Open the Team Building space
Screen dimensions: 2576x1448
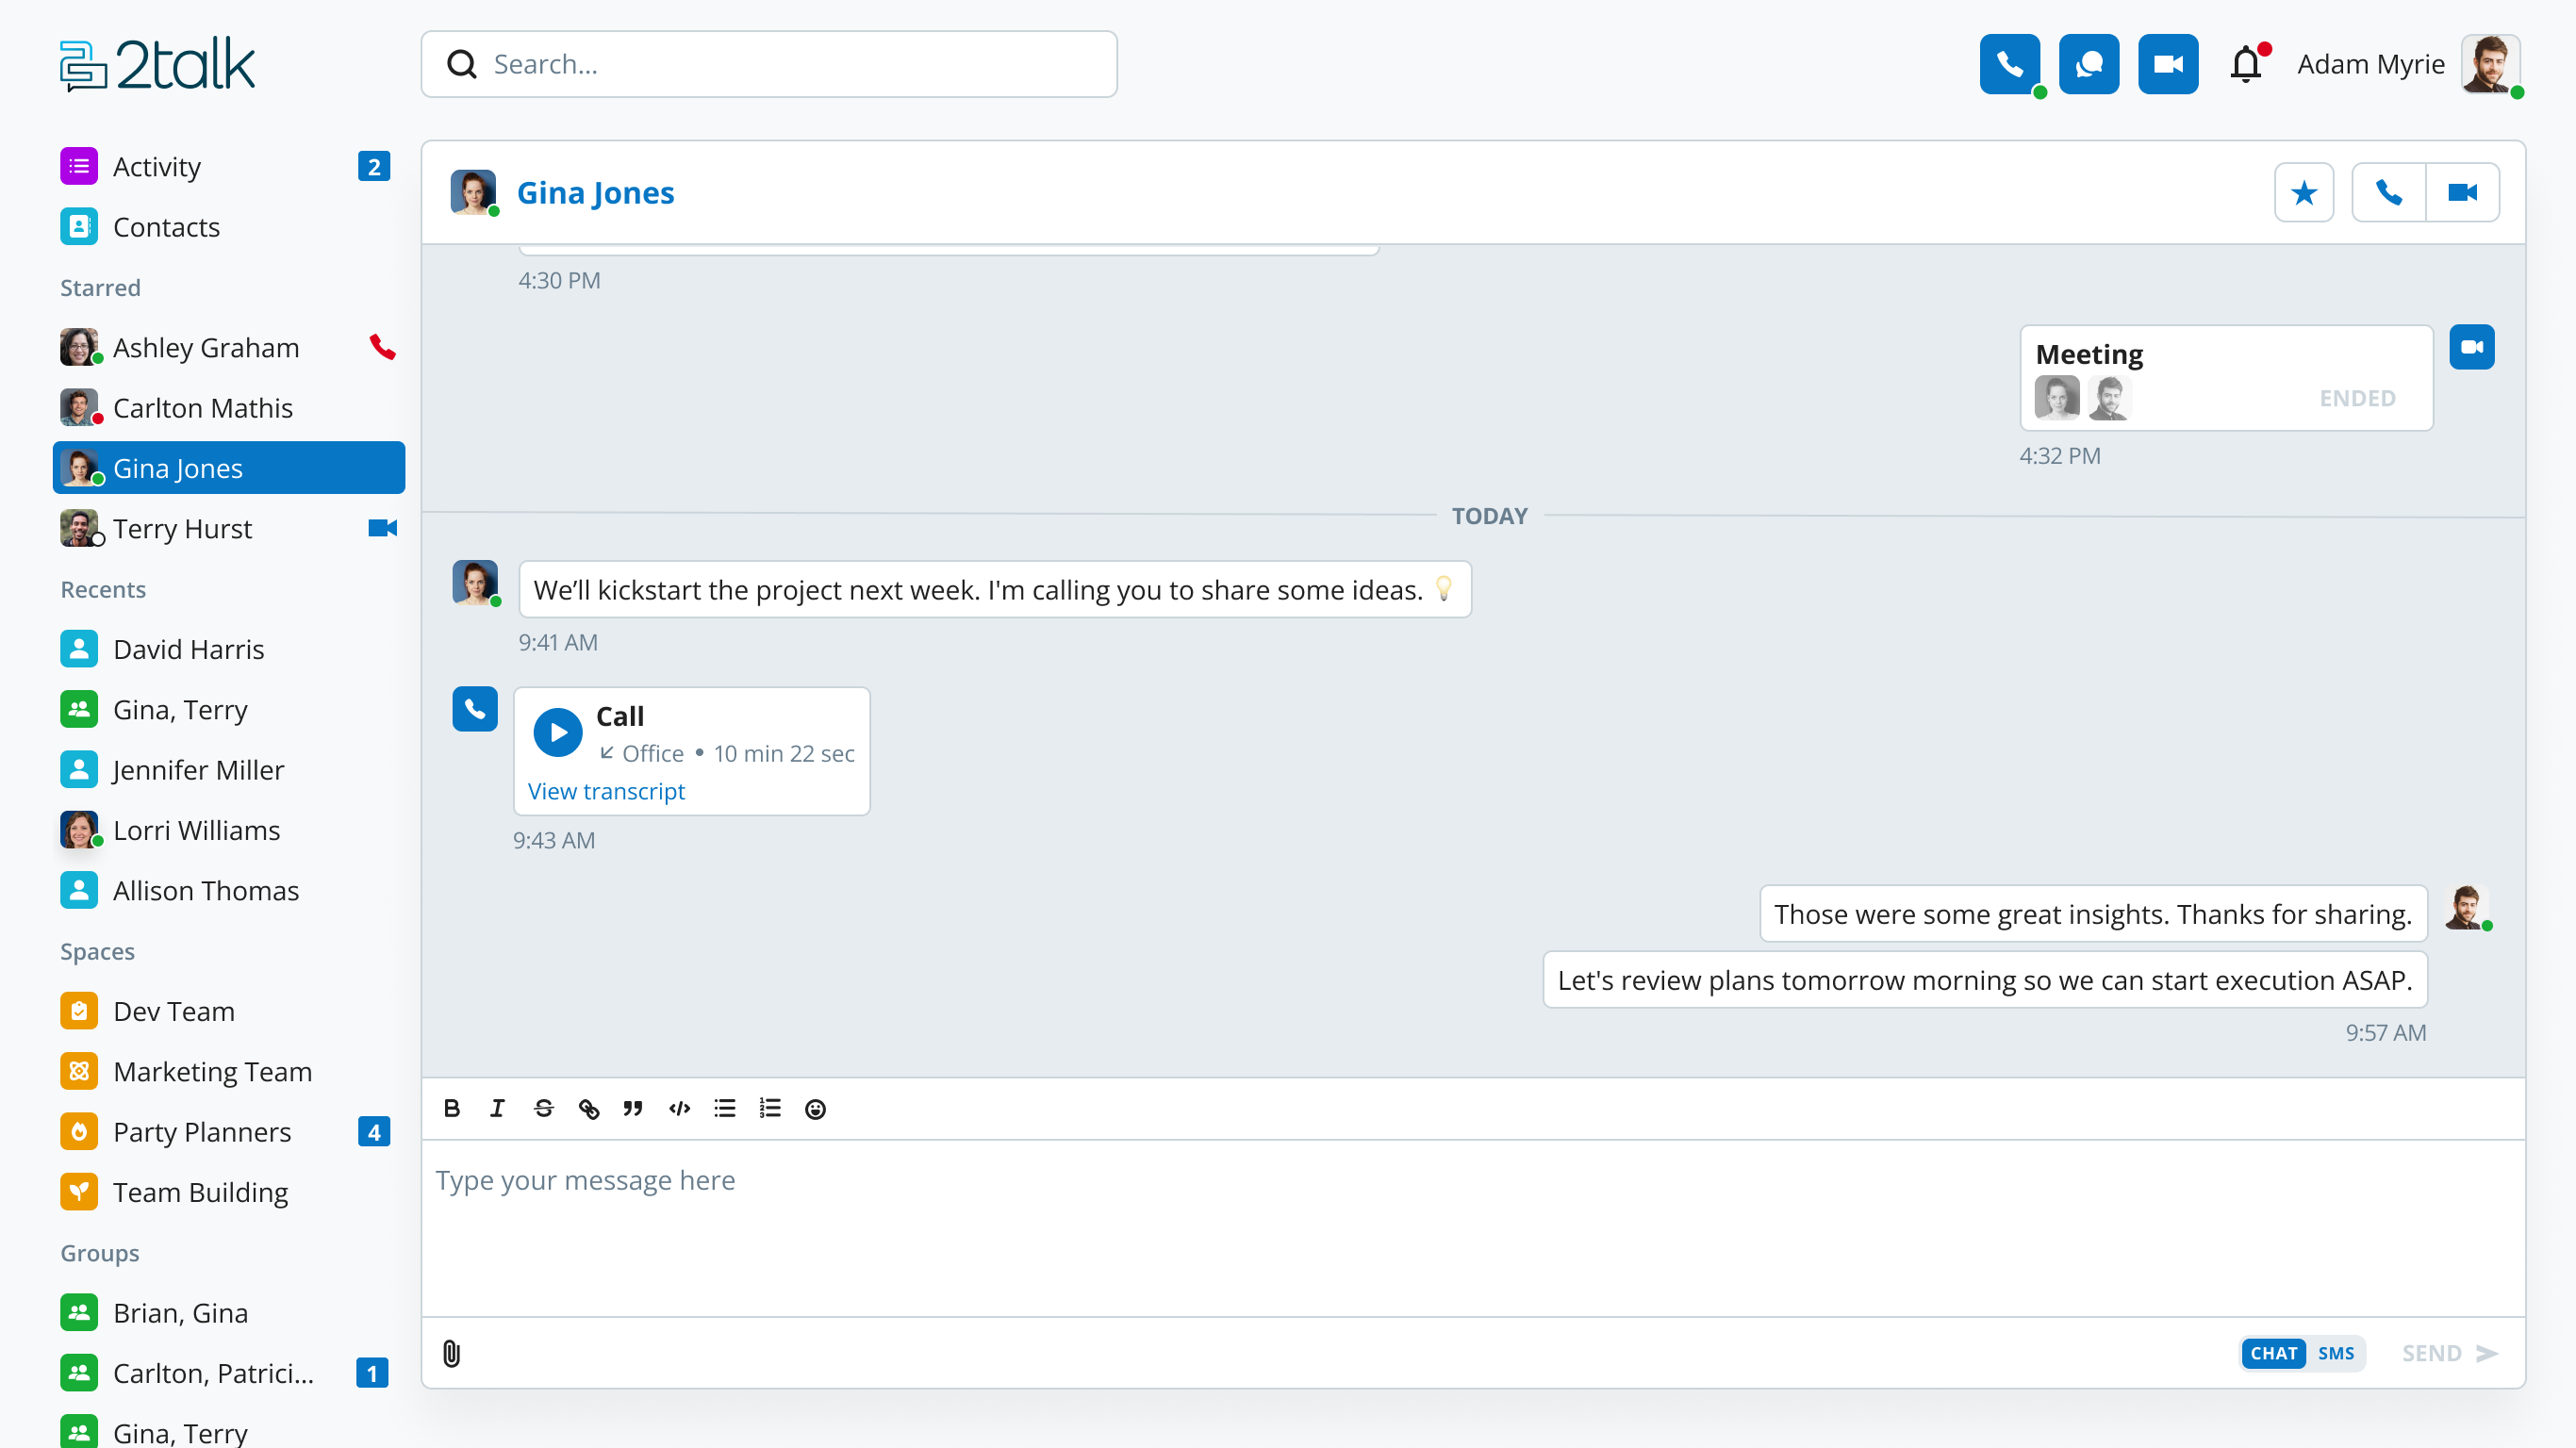pyautogui.click(x=228, y=1192)
